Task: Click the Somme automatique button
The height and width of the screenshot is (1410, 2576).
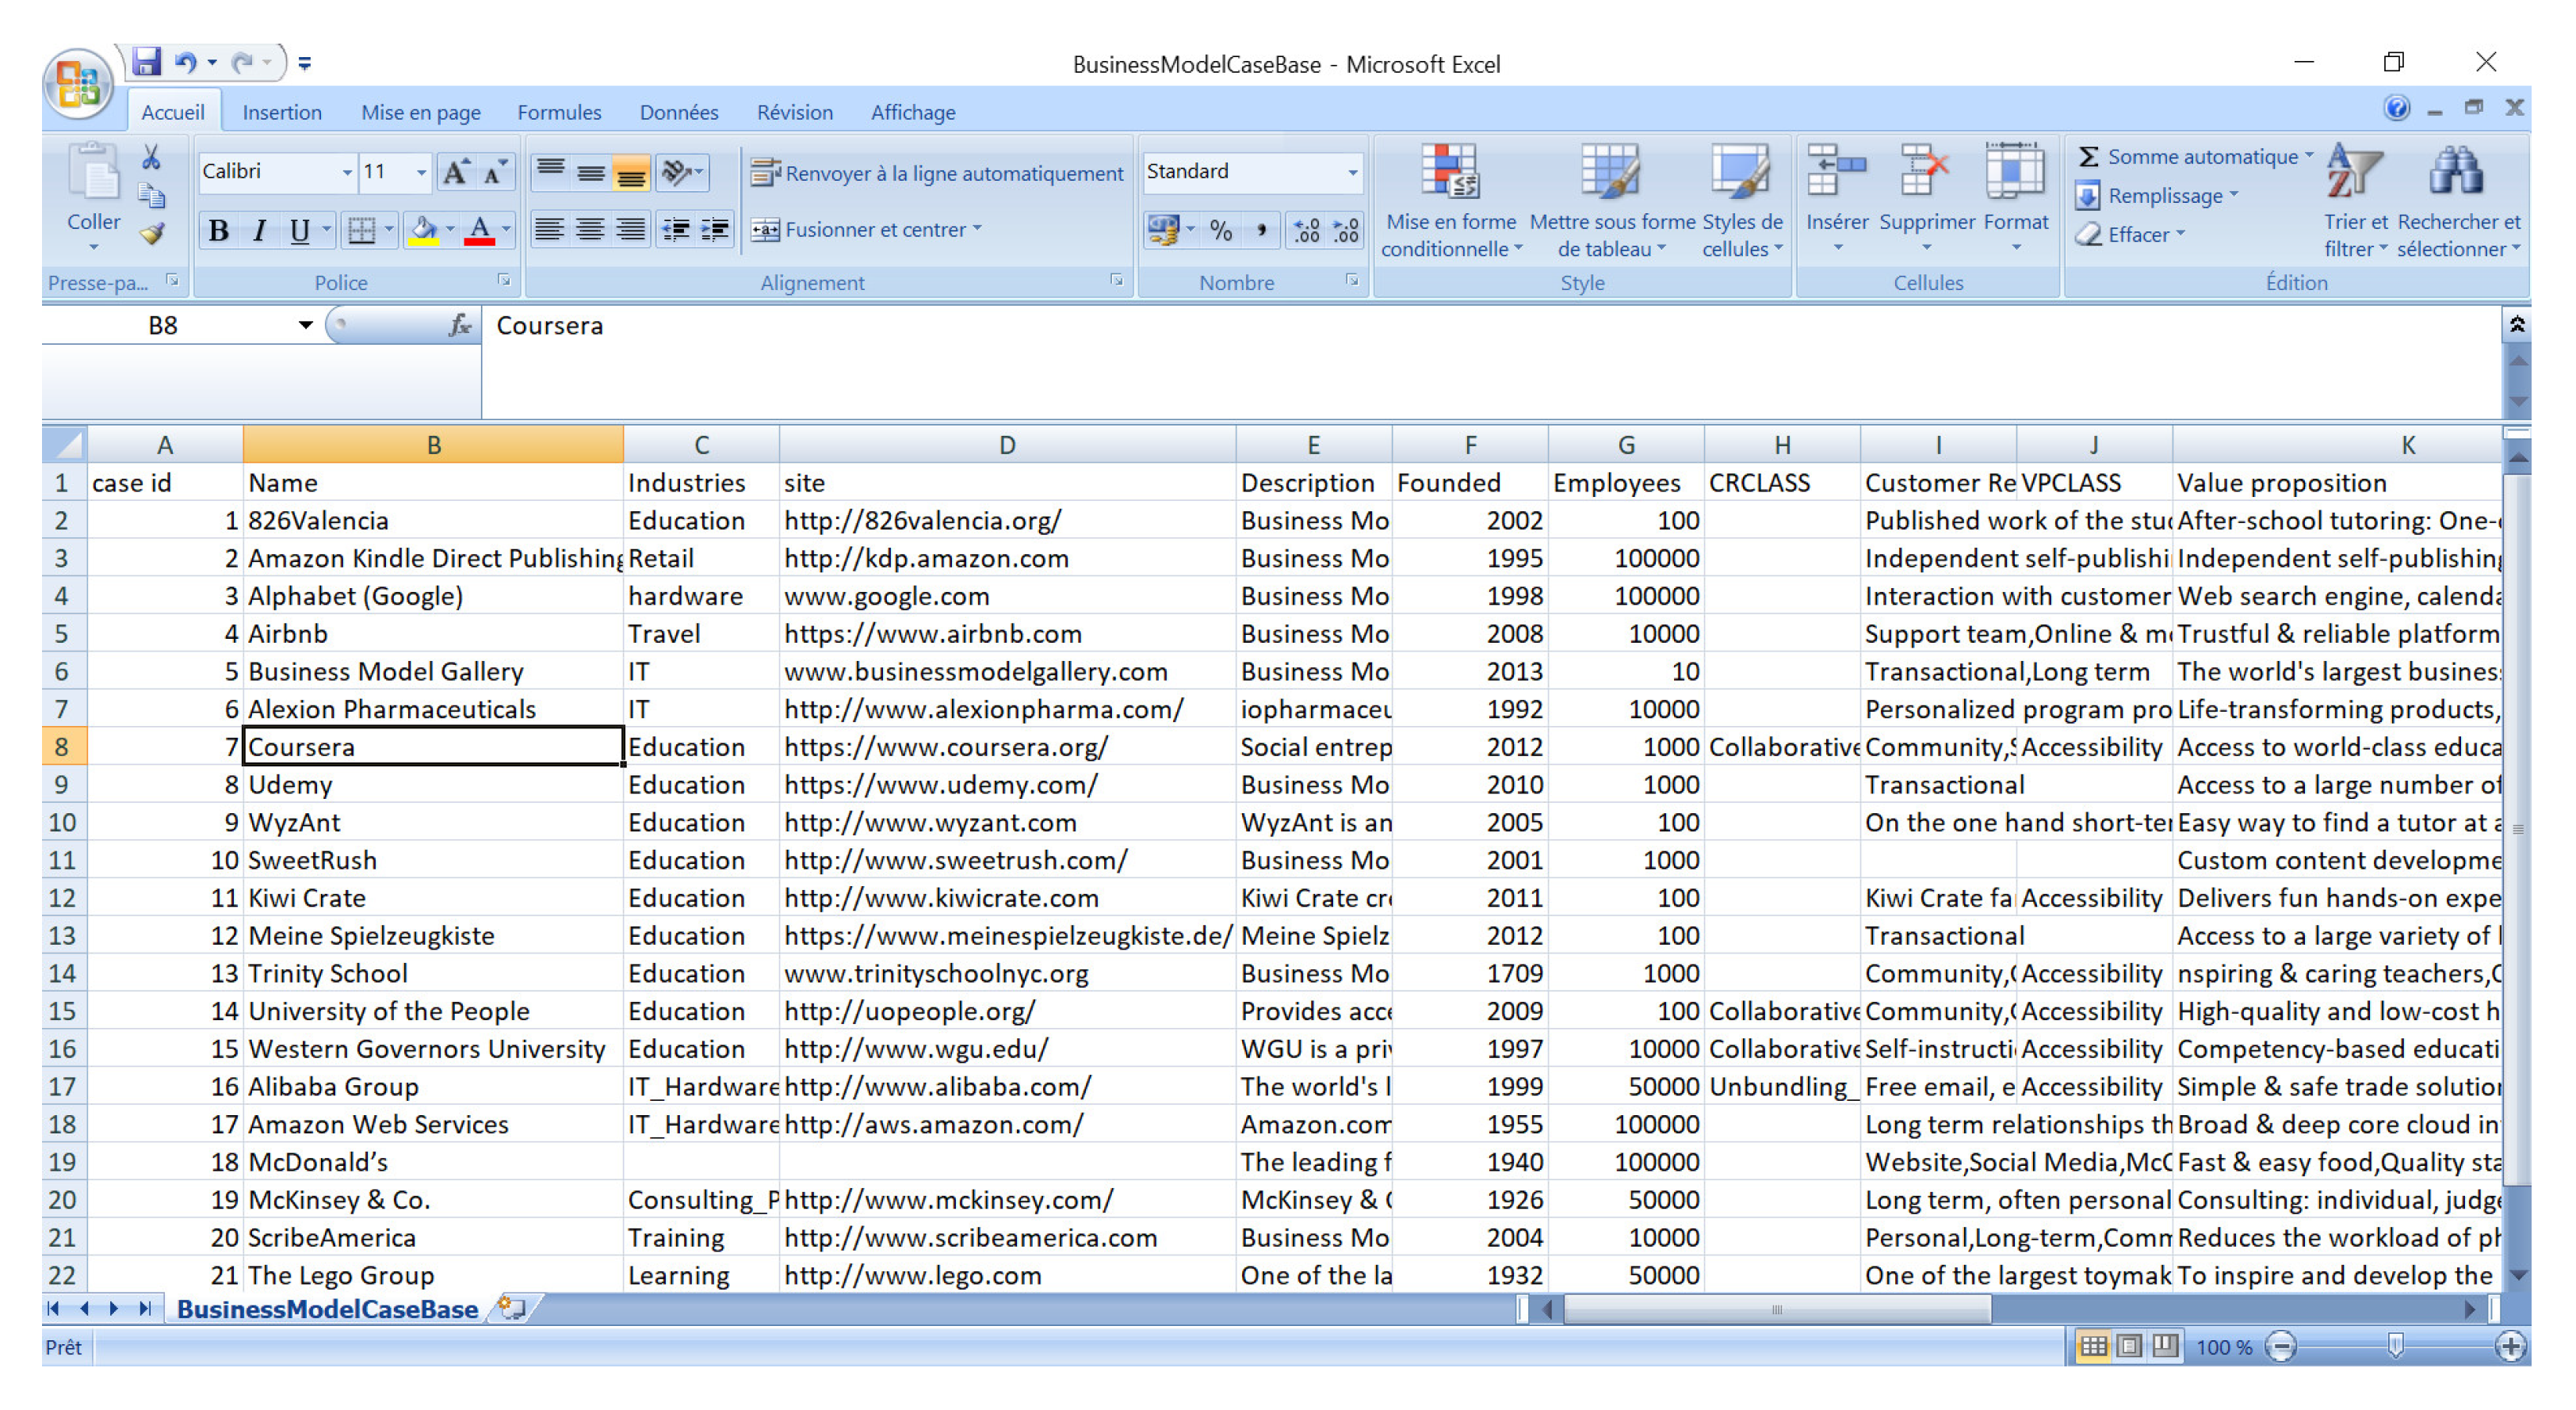Action: (x=2191, y=156)
